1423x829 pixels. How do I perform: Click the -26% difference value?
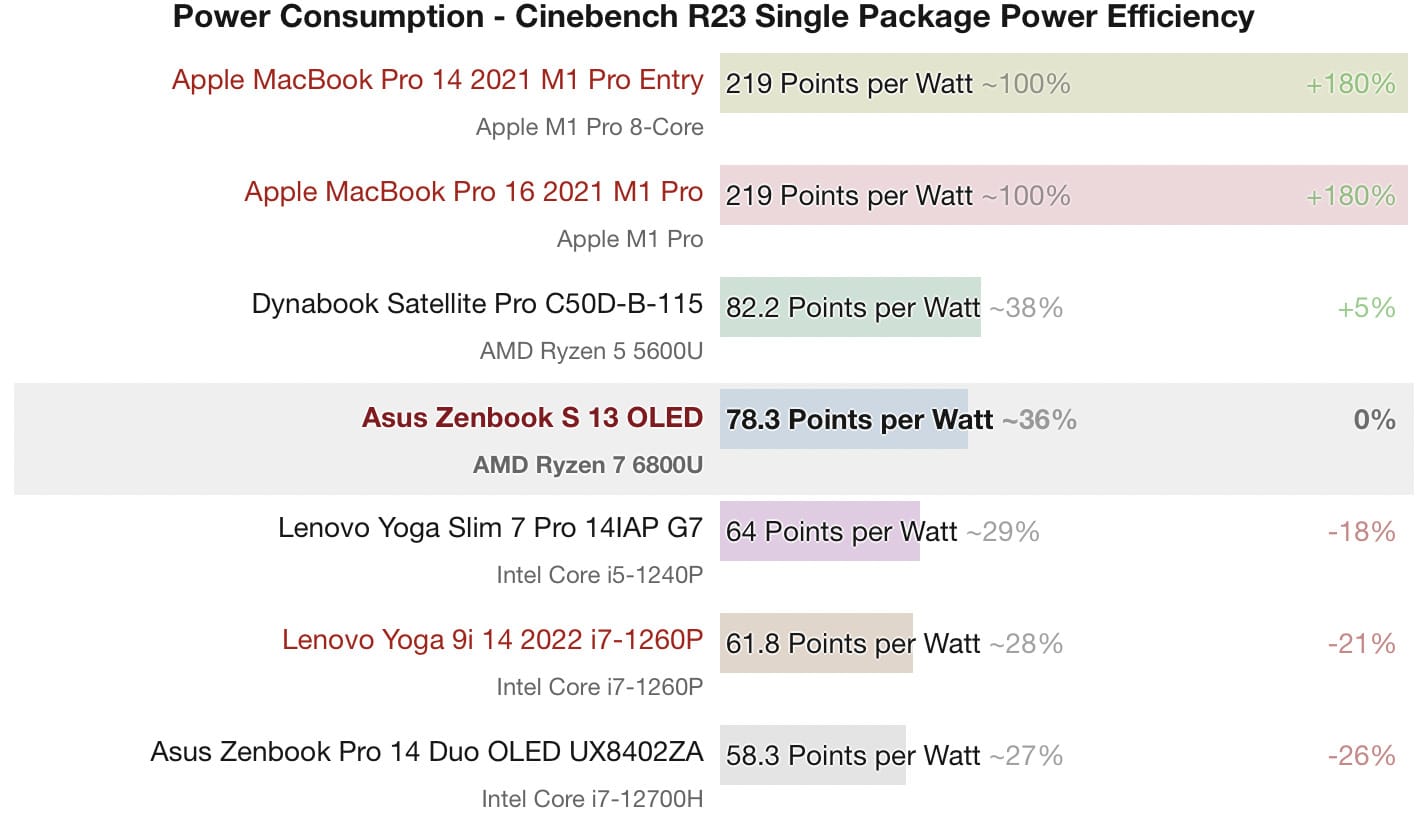(1362, 756)
